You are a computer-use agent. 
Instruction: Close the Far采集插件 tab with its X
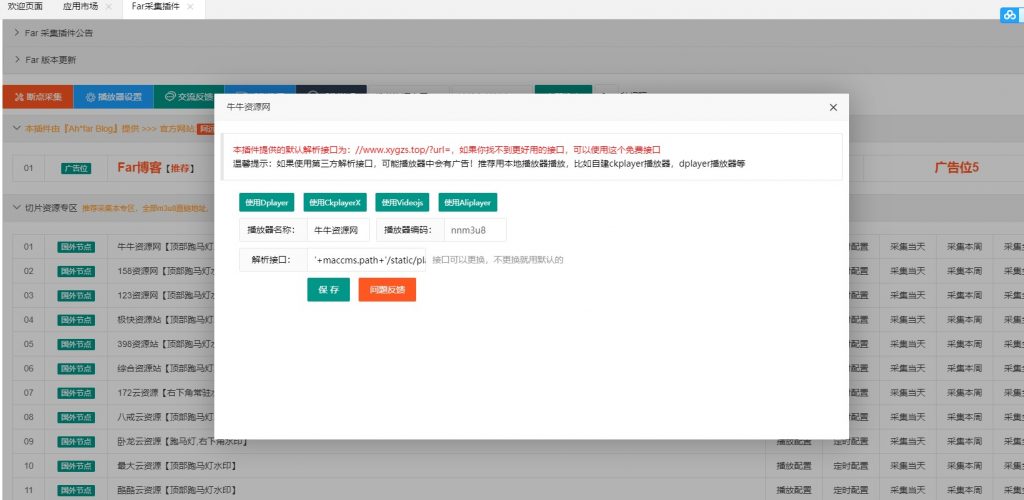coord(190,7)
